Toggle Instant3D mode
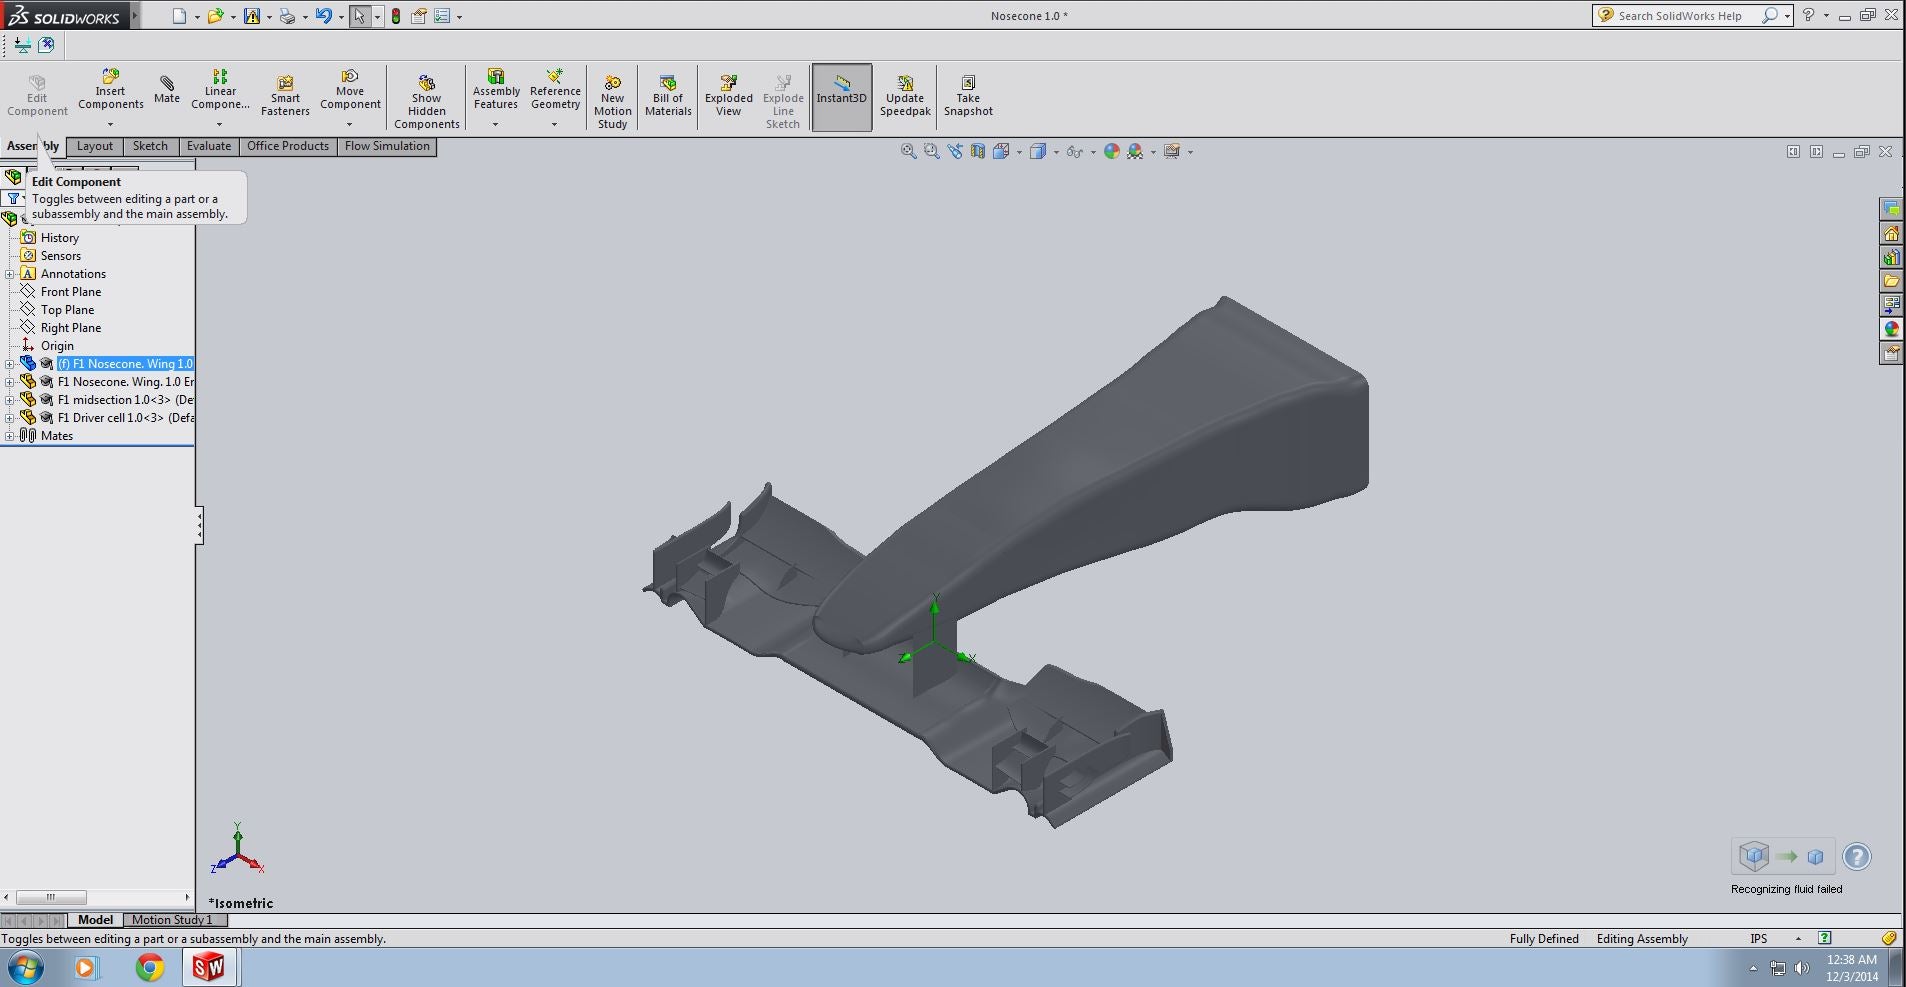The width and height of the screenshot is (1906, 987). coord(842,97)
